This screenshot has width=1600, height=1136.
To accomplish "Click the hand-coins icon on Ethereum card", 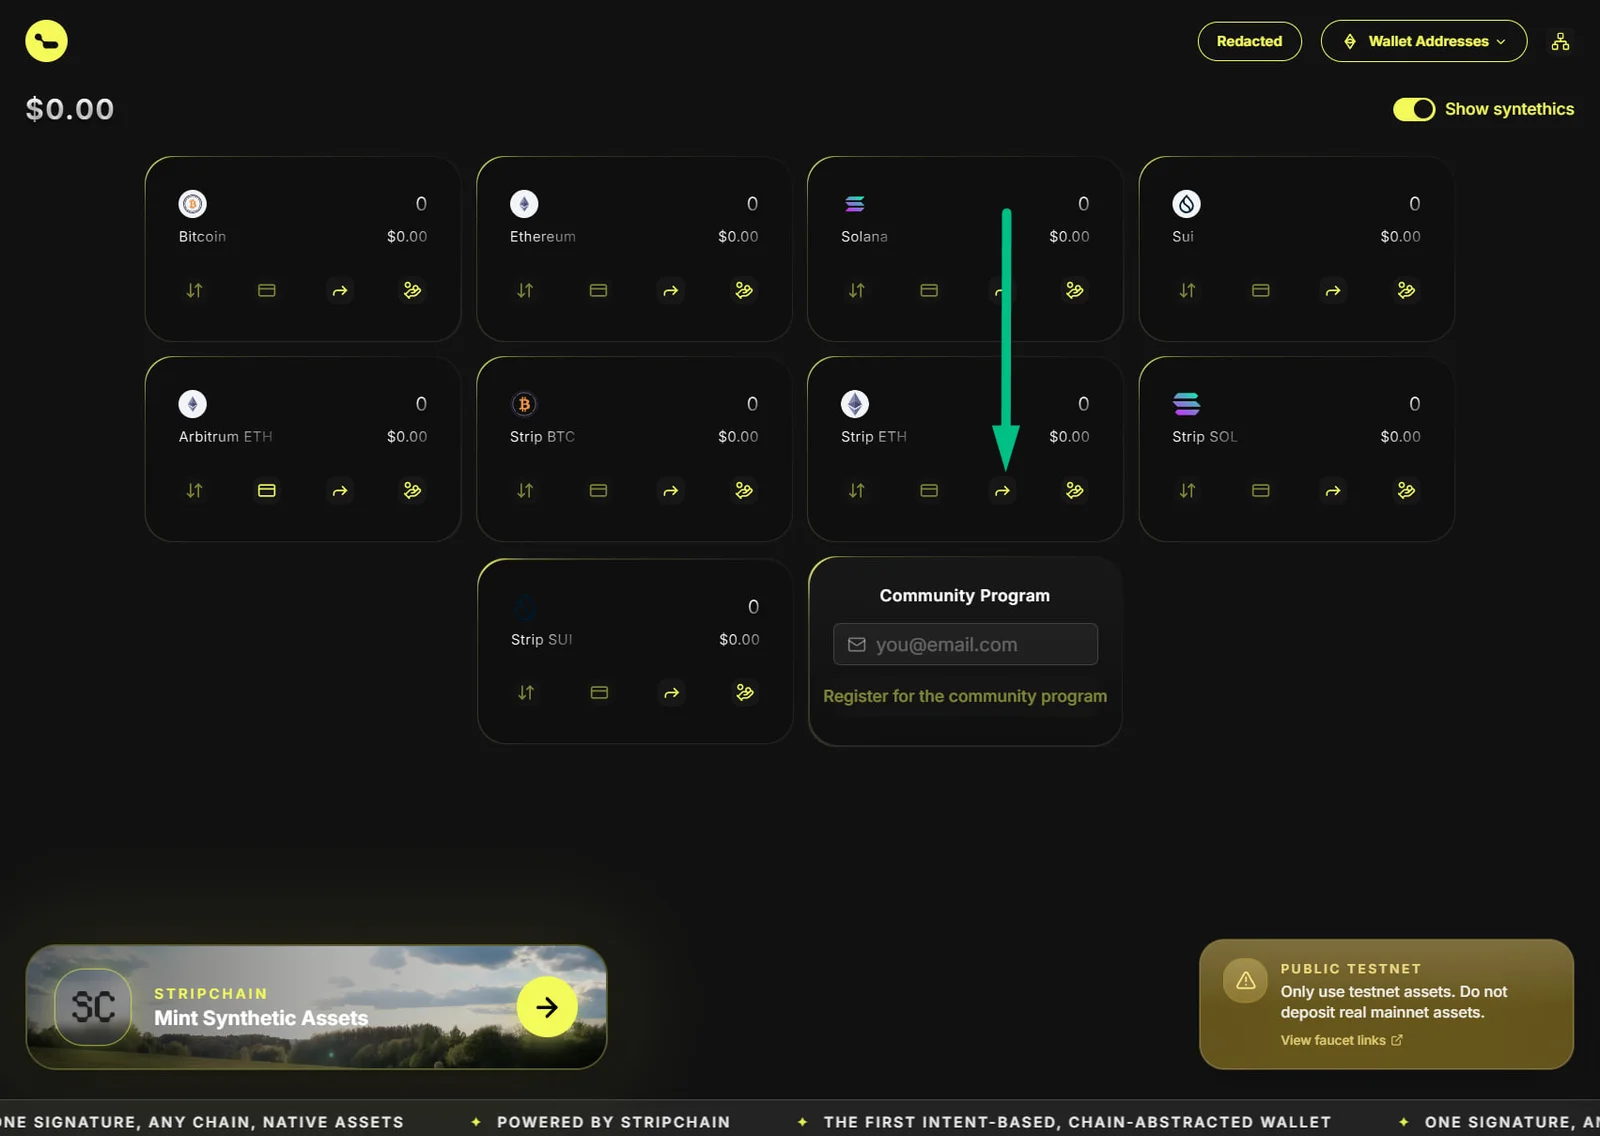I will pos(744,291).
